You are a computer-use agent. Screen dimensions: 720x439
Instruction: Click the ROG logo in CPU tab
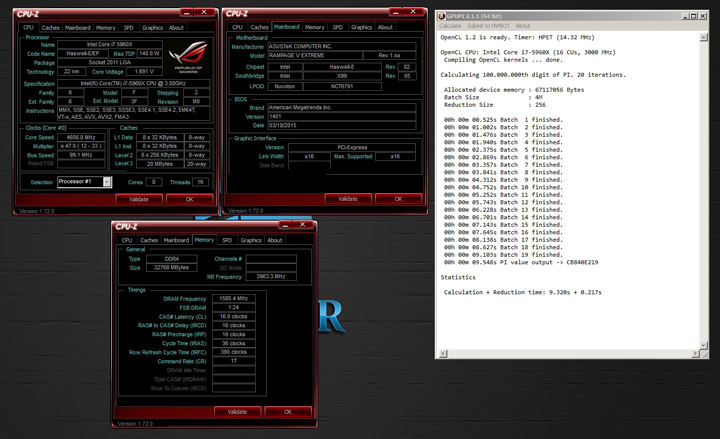188,57
